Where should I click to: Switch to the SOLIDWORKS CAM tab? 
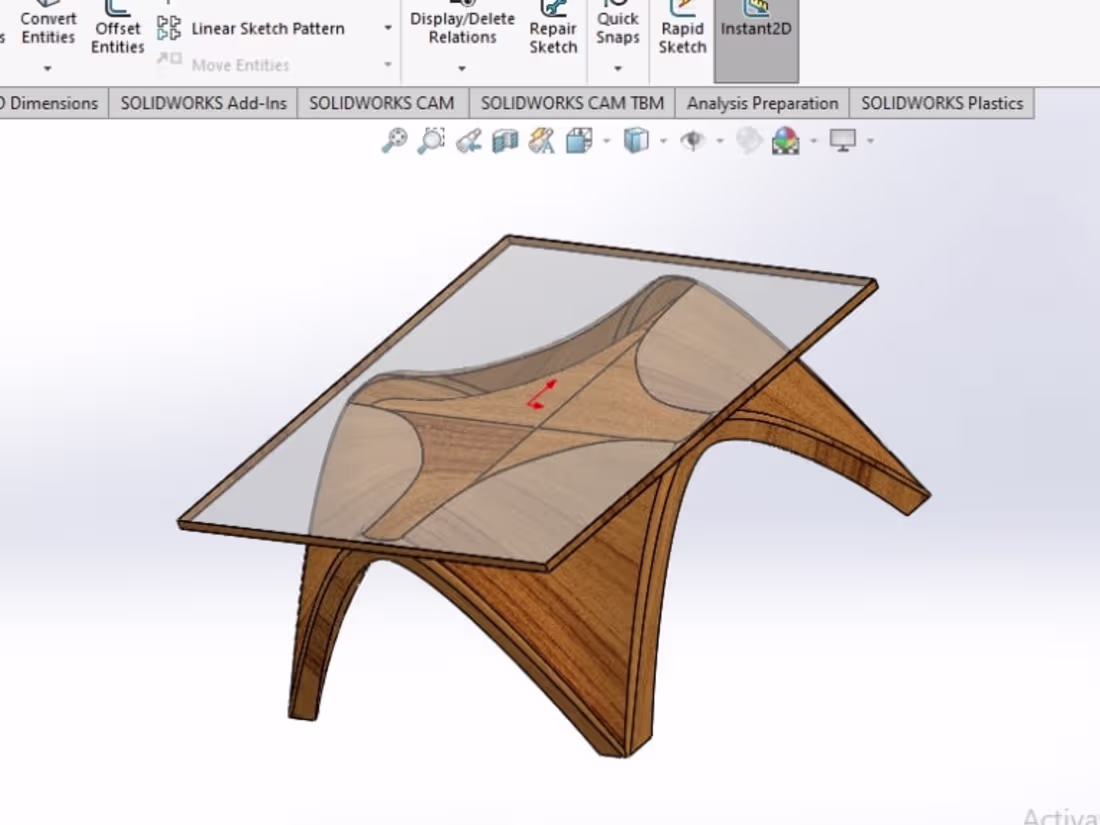pyautogui.click(x=383, y=102)
